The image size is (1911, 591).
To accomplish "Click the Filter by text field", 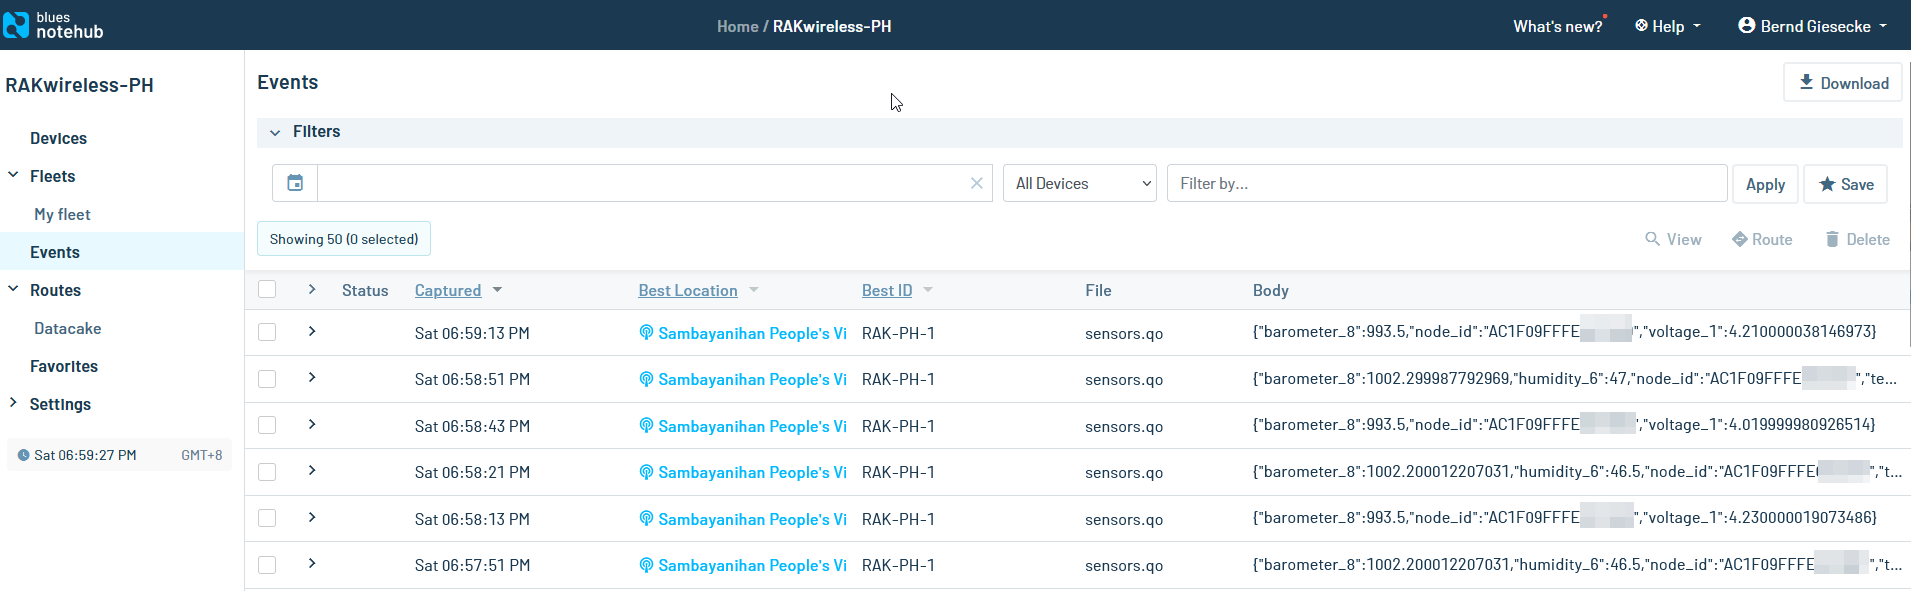I will [1446, 183].
